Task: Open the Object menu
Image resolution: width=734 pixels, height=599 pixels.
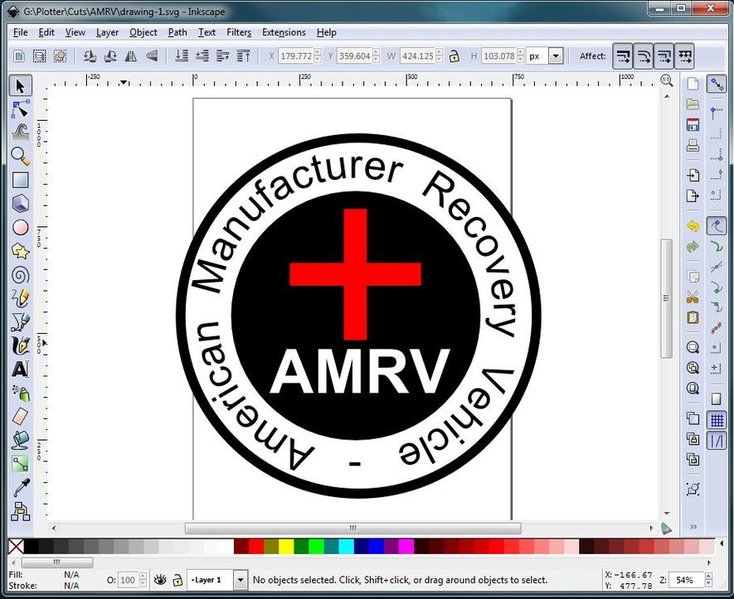Action: [143, 32]
